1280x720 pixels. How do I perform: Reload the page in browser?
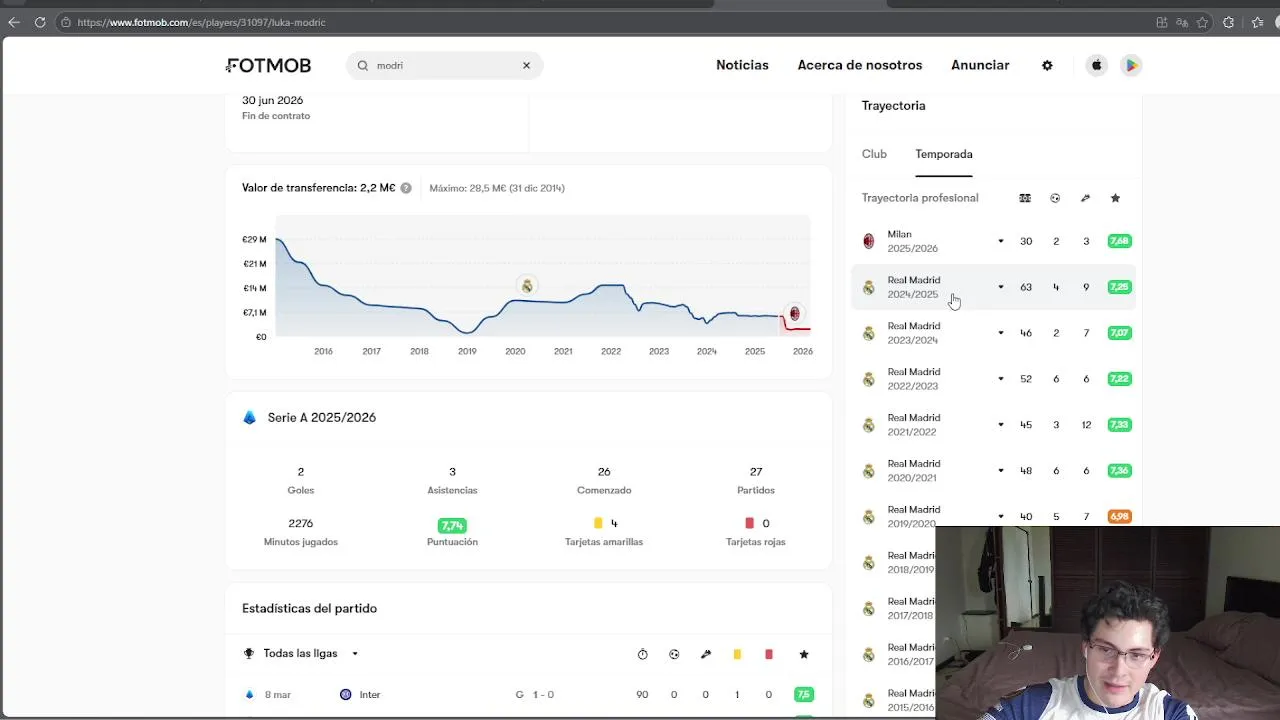coord(40,22)
